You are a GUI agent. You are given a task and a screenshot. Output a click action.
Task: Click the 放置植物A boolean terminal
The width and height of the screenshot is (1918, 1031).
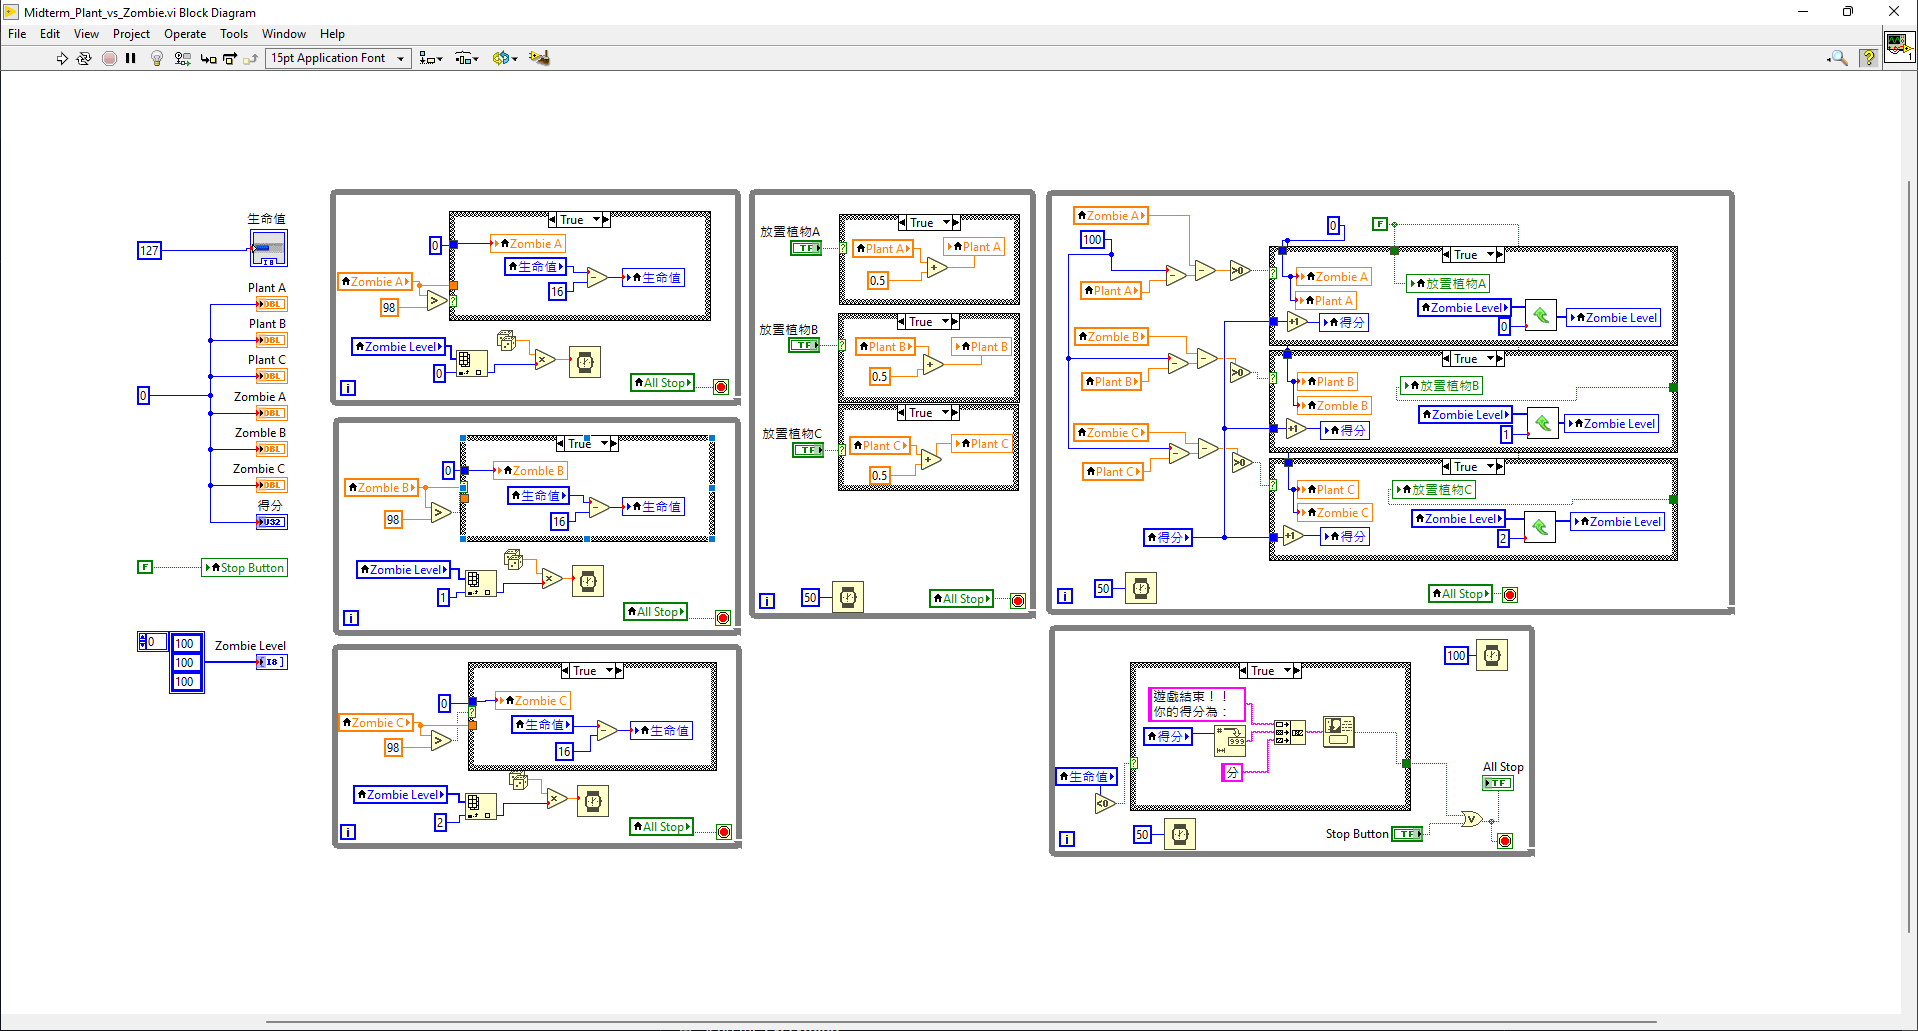[x=806, y=248]
